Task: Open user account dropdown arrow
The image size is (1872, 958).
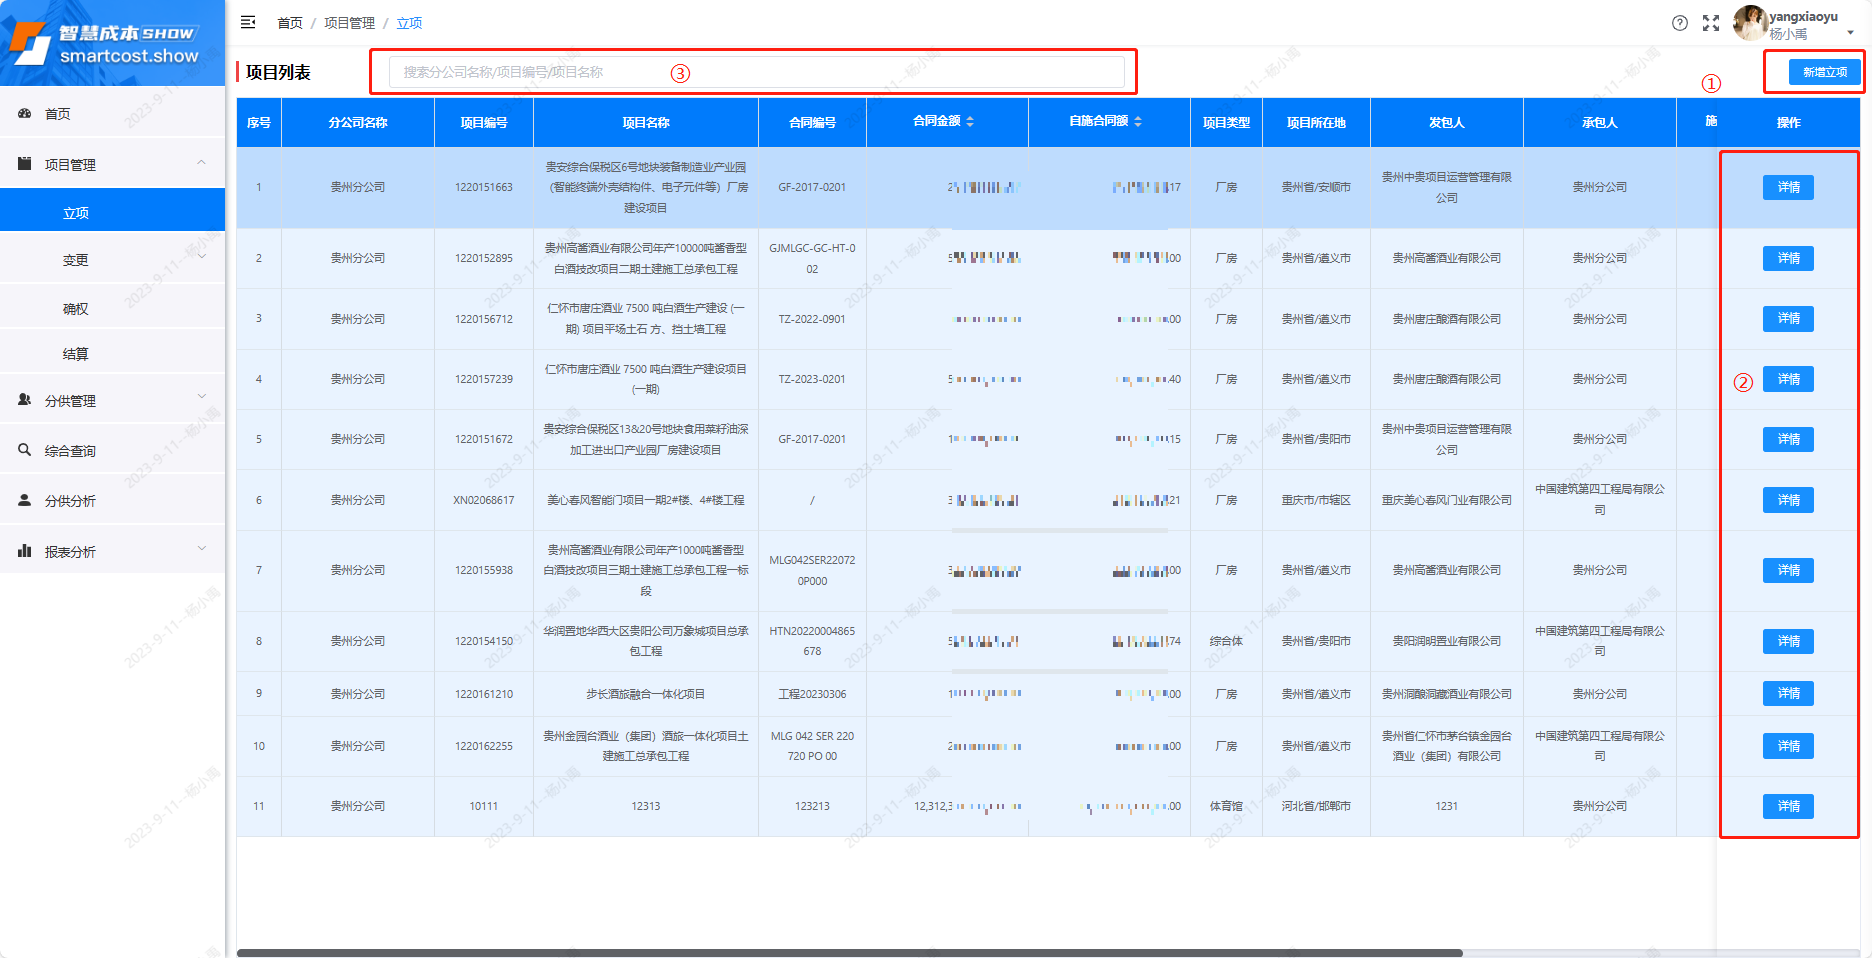Action: pyautogui.click(x=1850, y=33)
